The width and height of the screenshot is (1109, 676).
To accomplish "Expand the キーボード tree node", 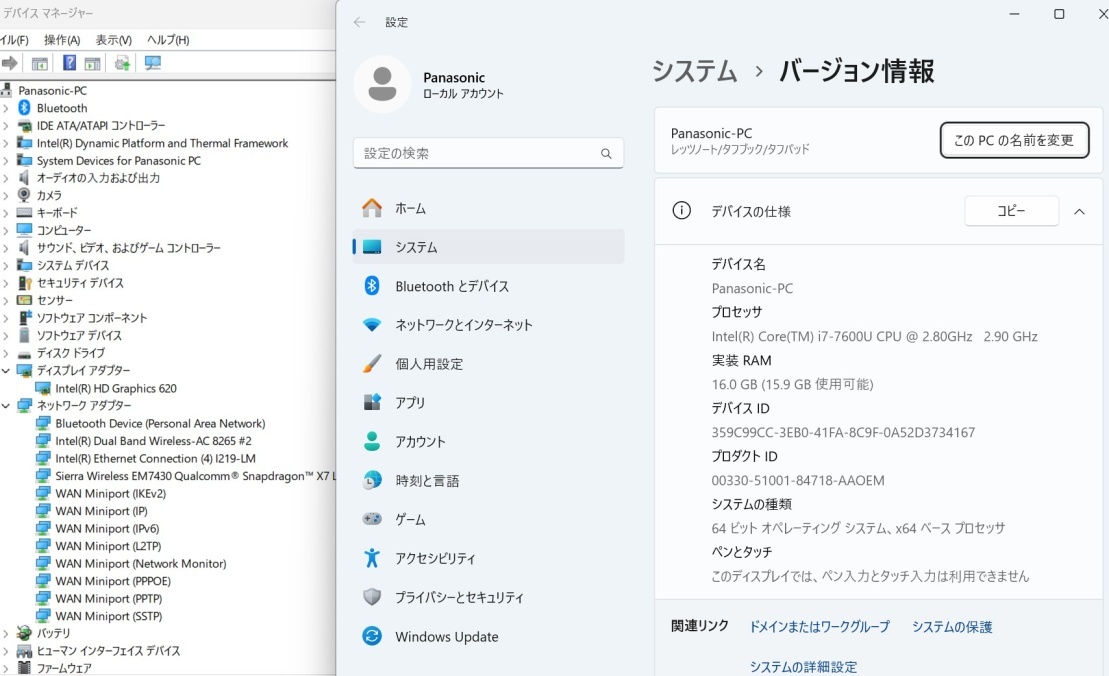I will pos(6,212).
